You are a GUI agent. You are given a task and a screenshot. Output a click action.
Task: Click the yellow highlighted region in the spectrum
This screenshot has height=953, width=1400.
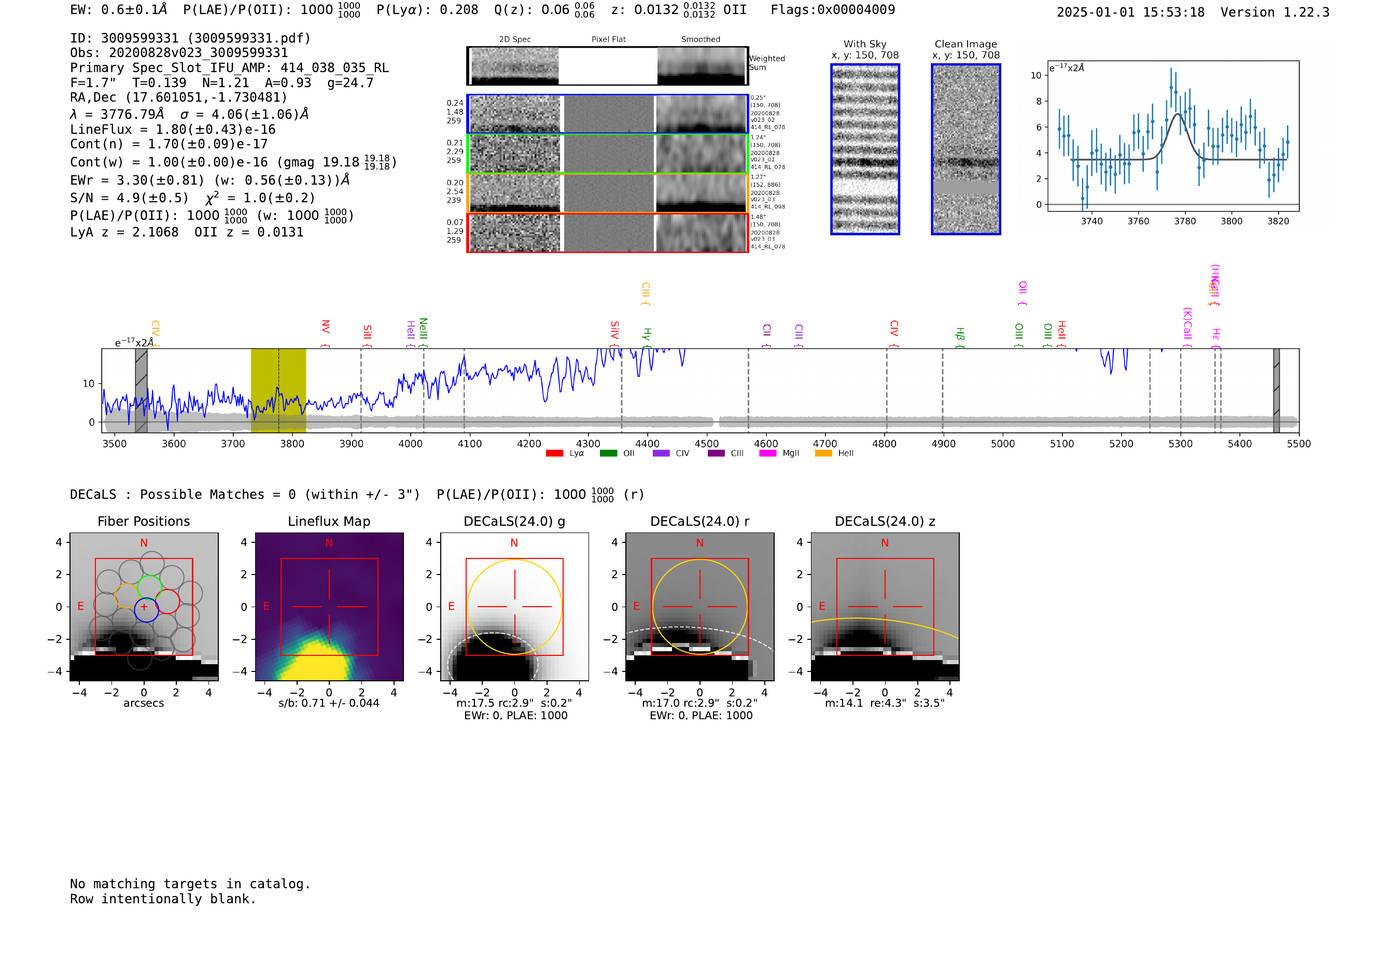[278, 390]
